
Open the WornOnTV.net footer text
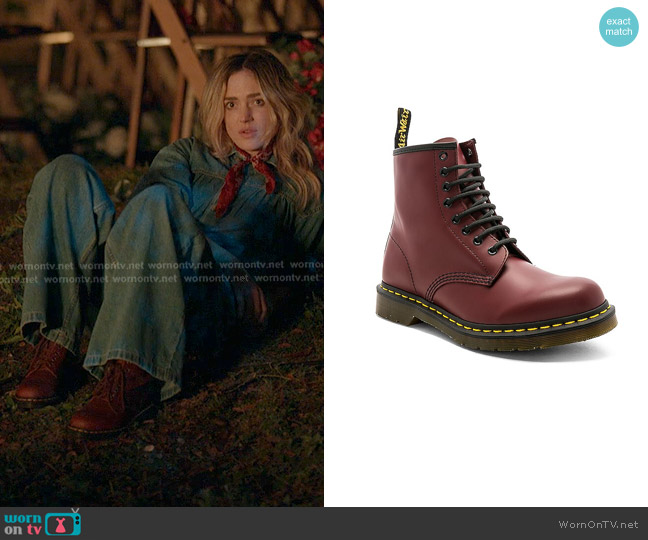pos(598,524)
